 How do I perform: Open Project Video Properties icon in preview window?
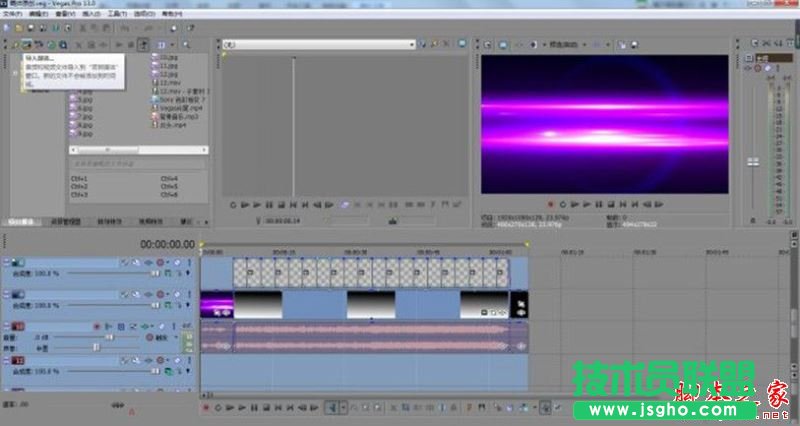click(488, 45)
